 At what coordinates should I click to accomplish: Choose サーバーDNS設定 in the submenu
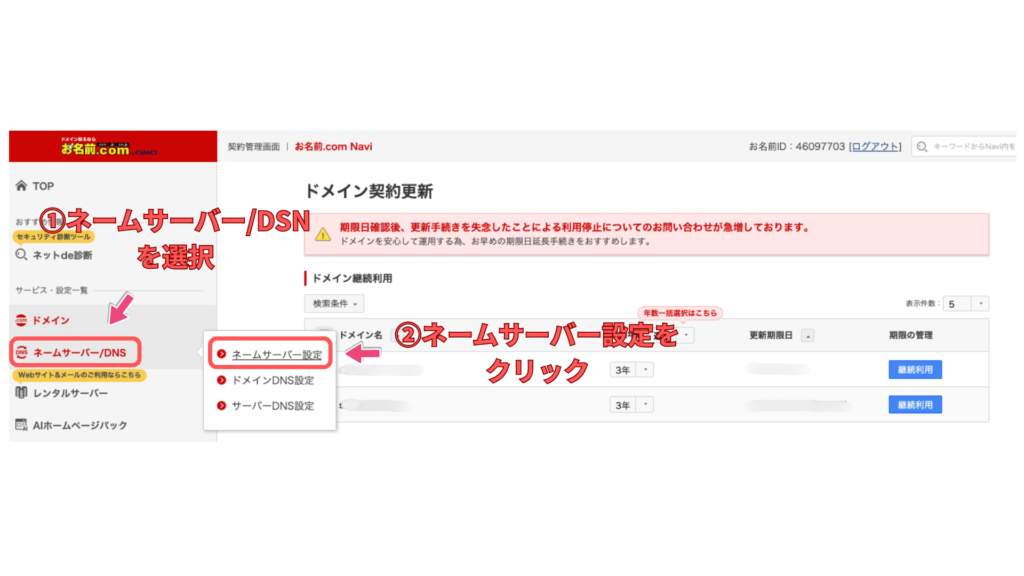[x=272, y=405]
